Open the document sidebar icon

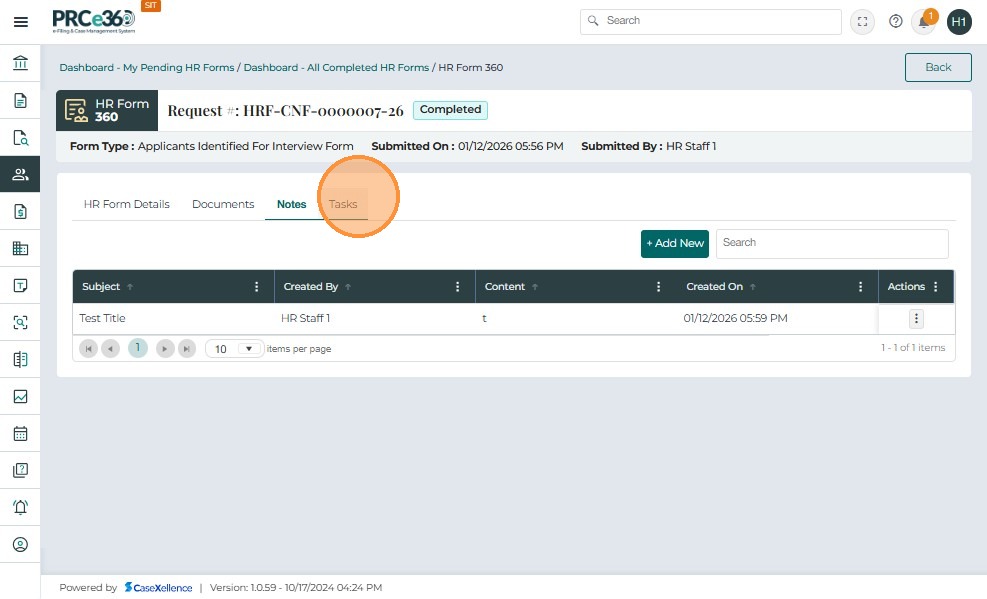coord(20,100)
